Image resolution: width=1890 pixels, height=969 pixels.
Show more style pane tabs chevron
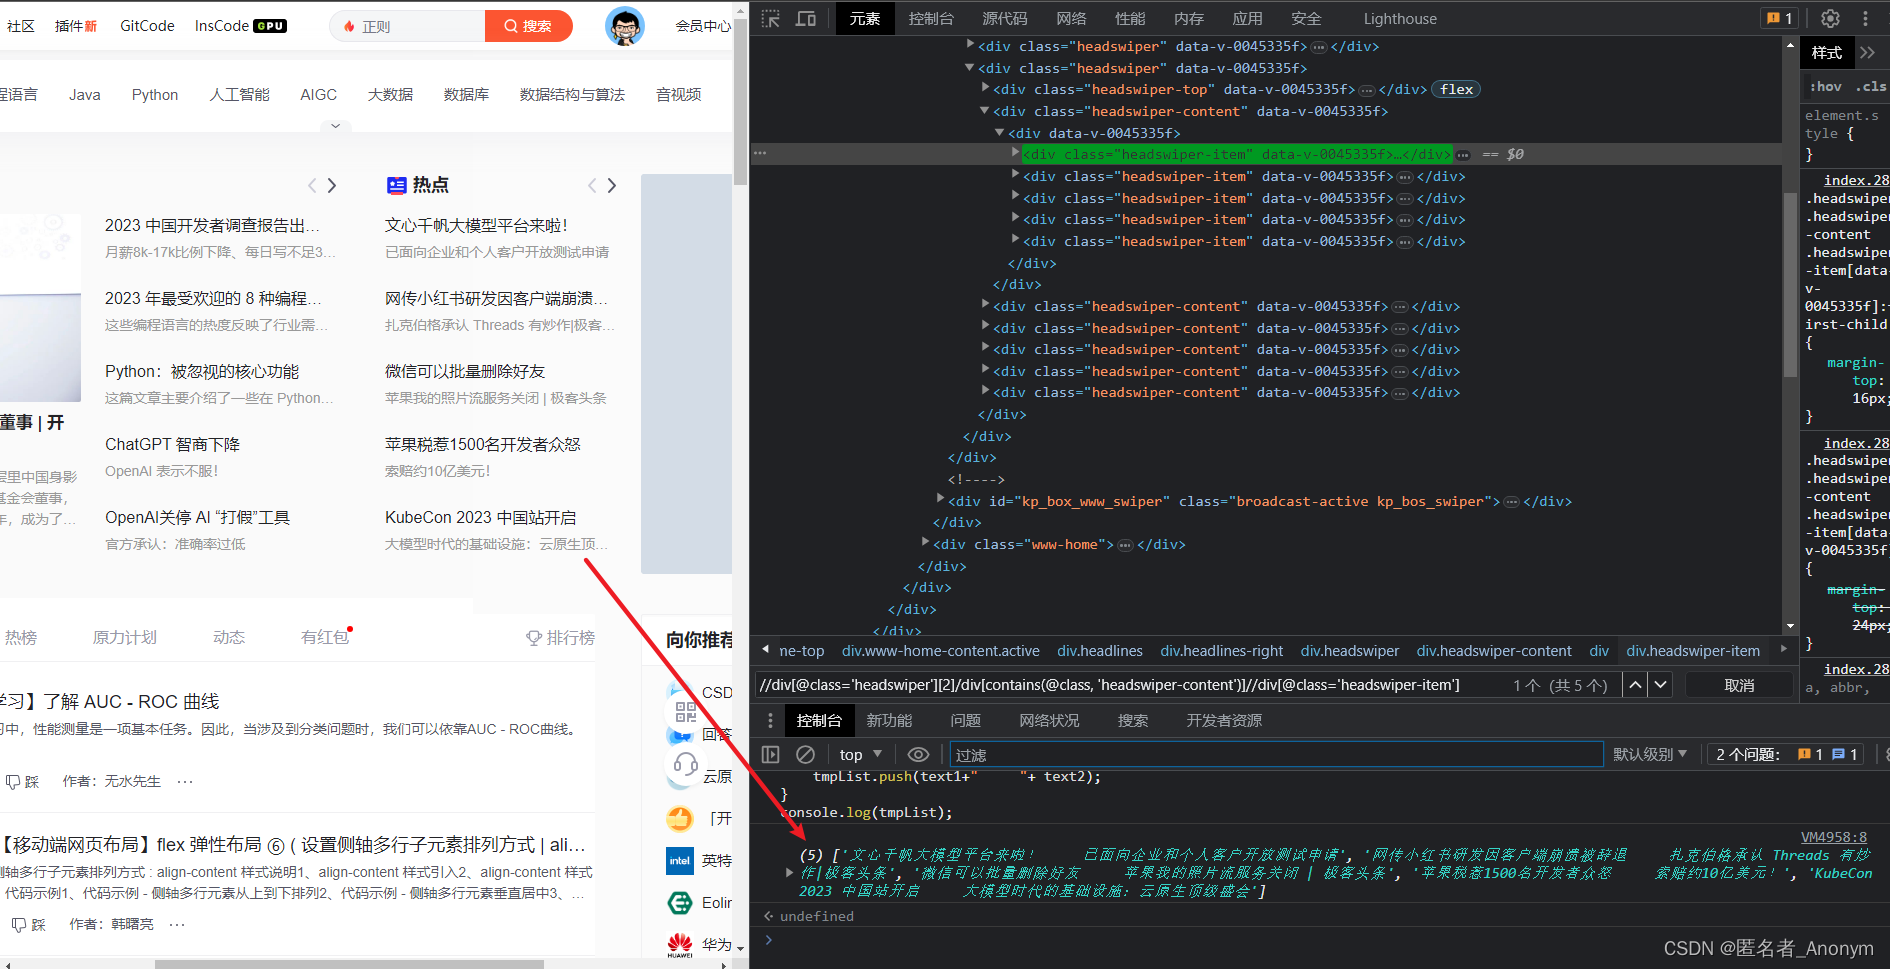(x=1867, y=52)
